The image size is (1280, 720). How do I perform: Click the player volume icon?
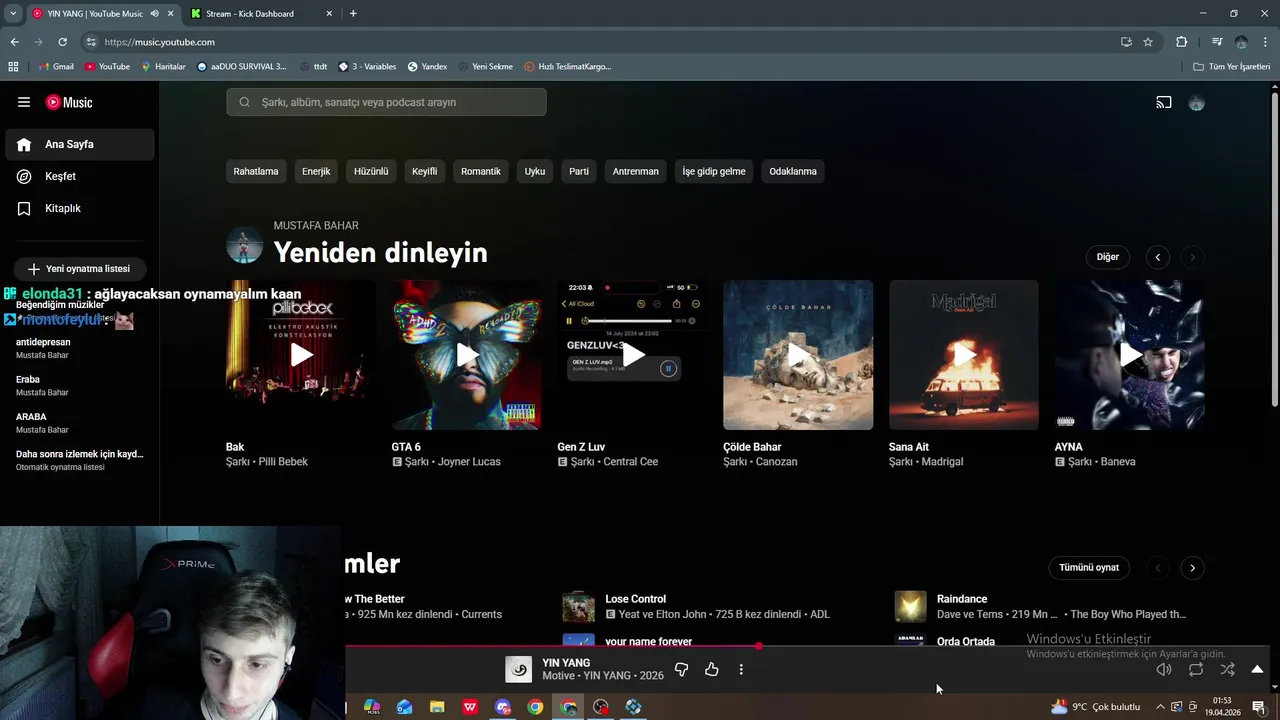tap(1164, 669)
